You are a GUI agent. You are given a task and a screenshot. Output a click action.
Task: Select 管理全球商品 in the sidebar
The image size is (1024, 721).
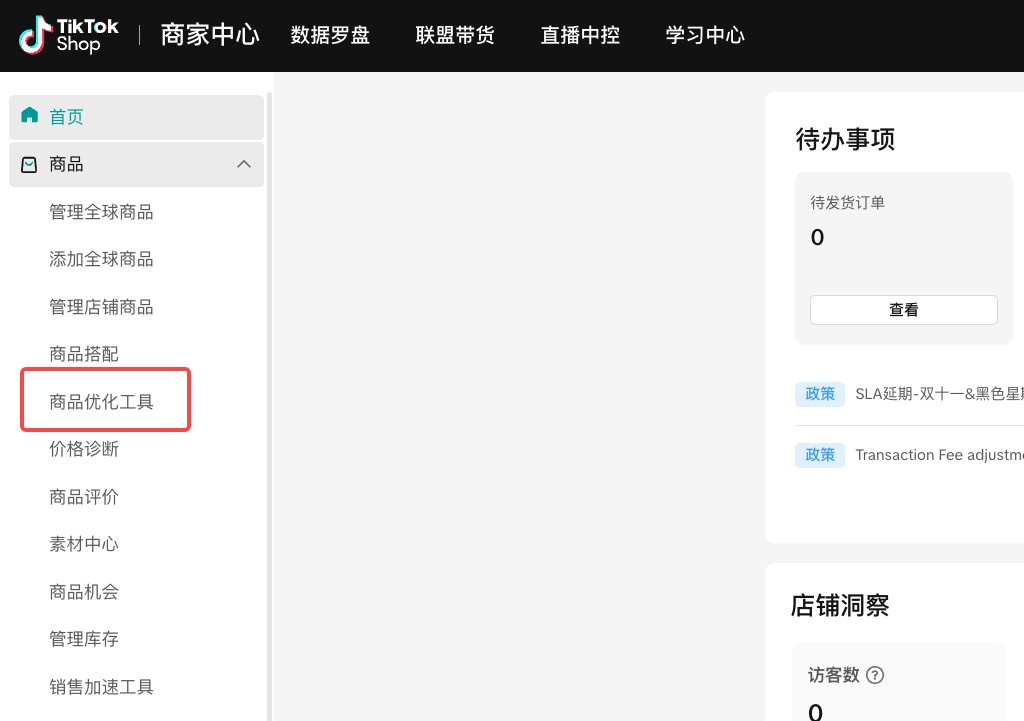tap(101, 212)
